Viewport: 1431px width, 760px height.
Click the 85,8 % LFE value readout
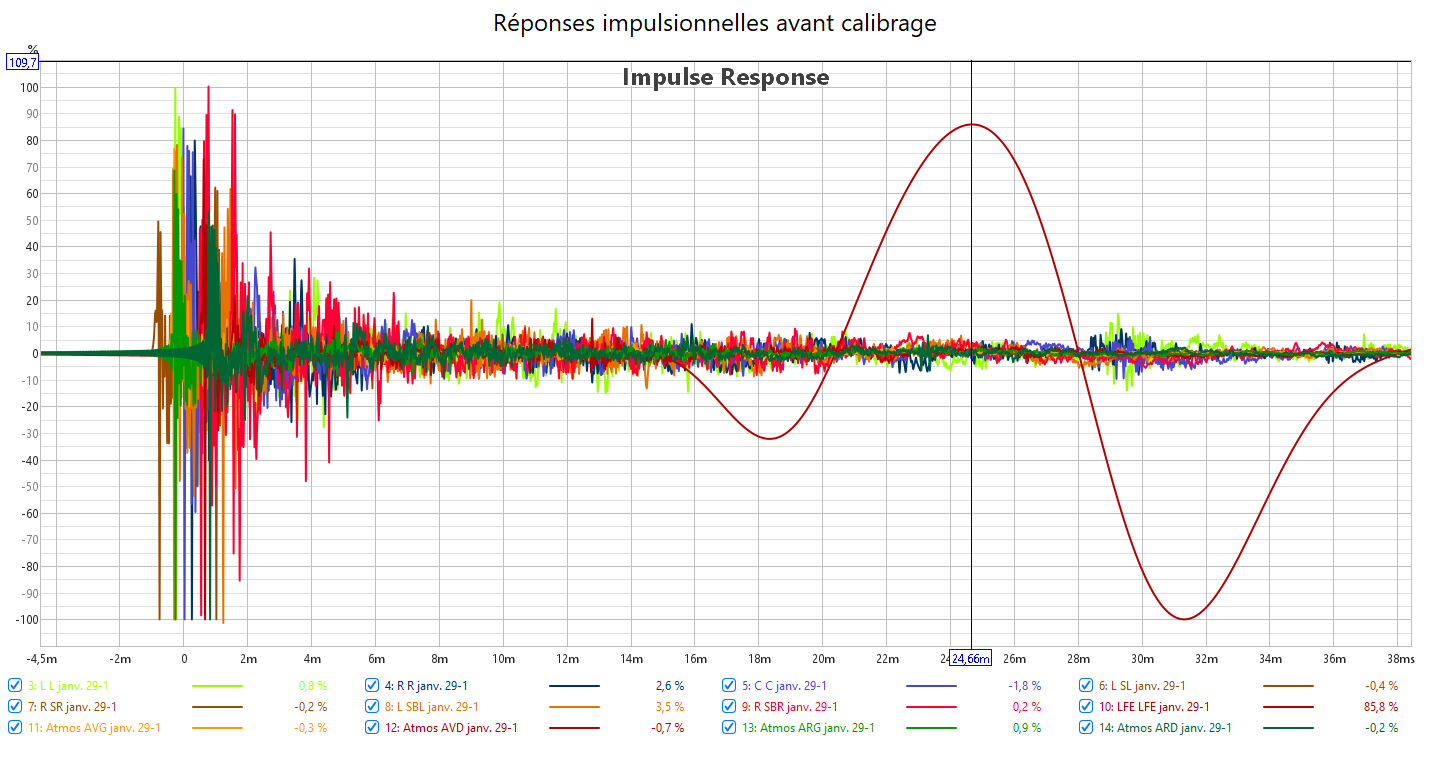(x=1379, y=707)
